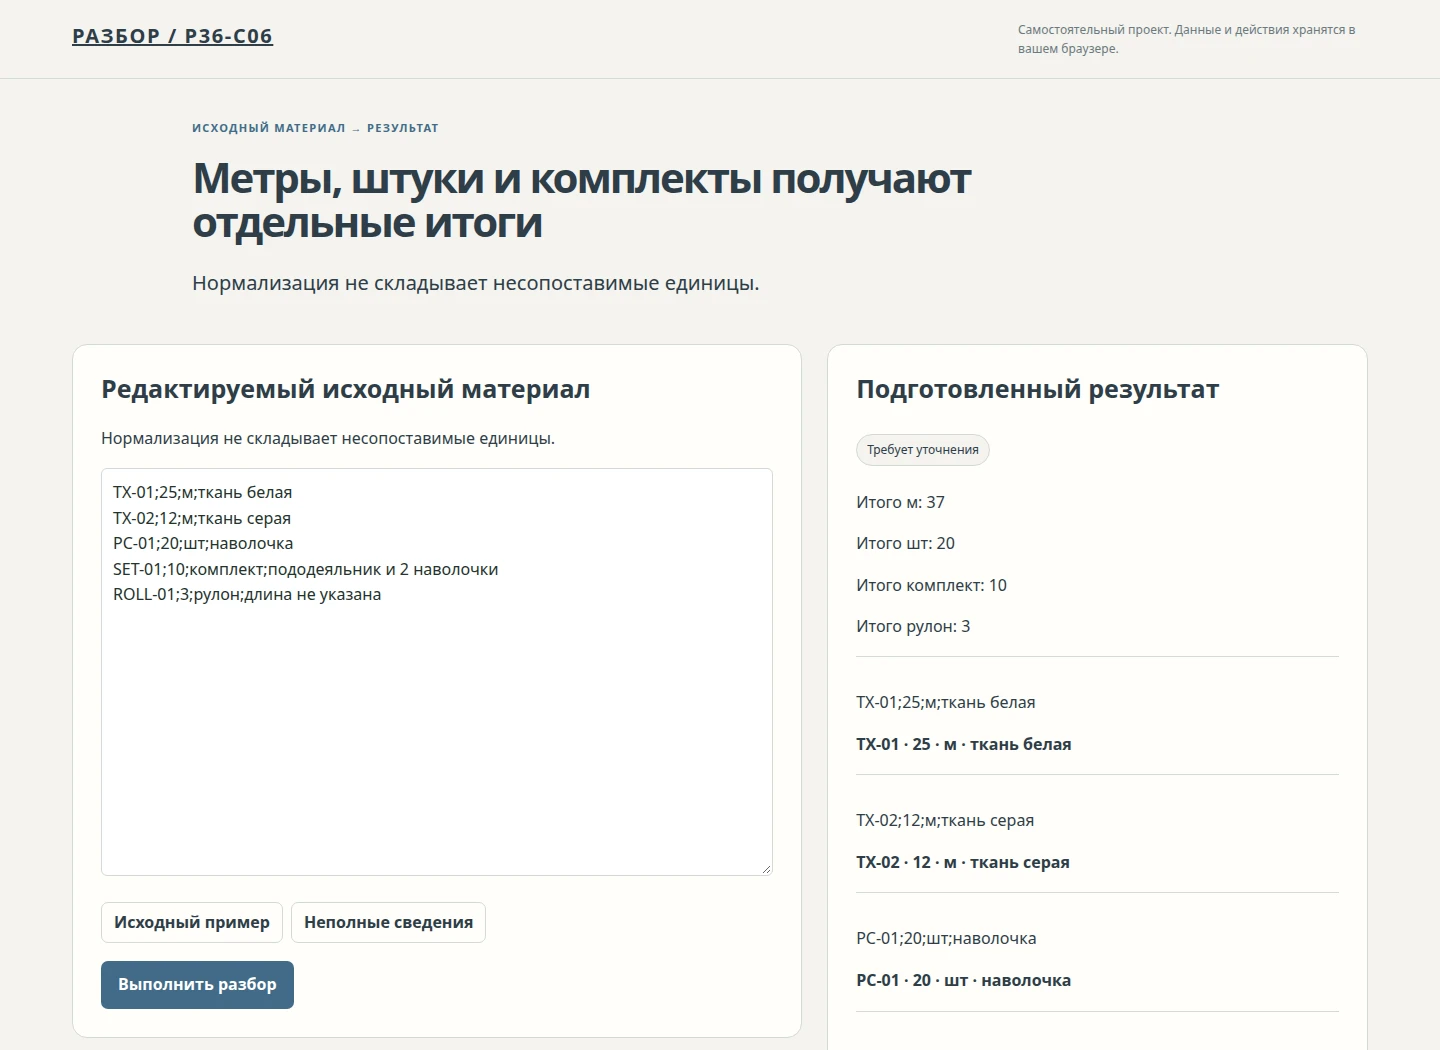
Task: Click bold result 'PC-01 · 20 · шт · наволочка'
Action: 963,980
